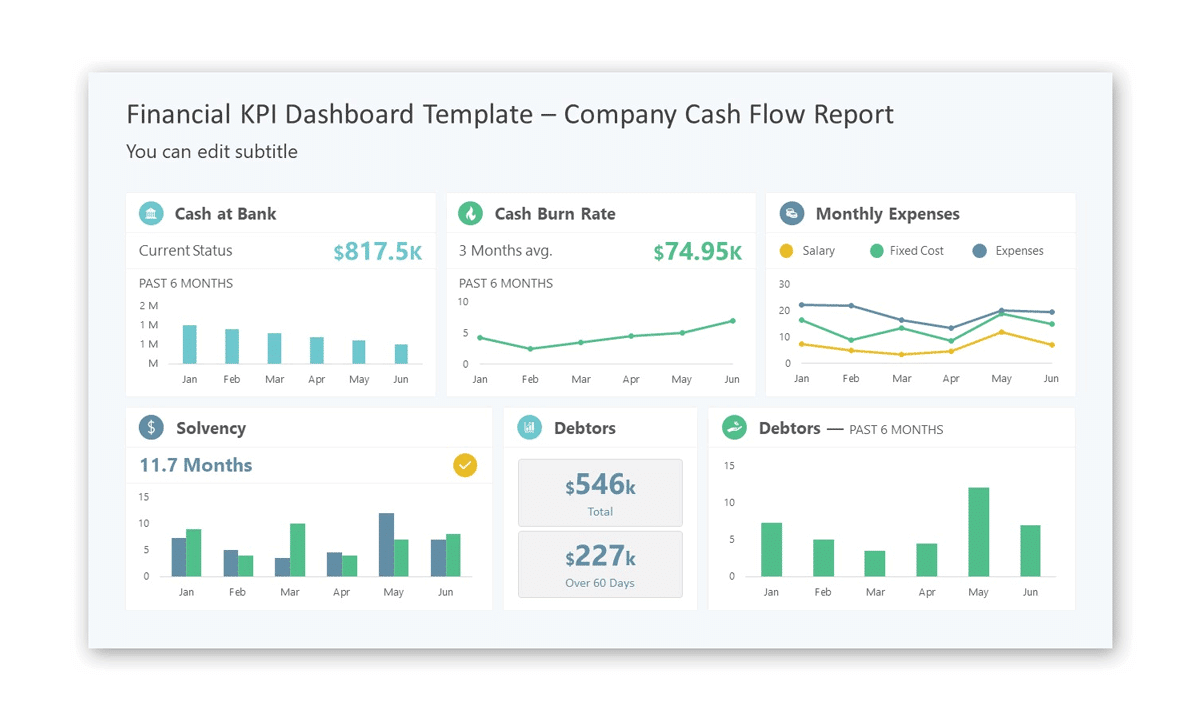This screenshot has height=720, width=1200.
Task: Click the green Debtors handshake icon
Action: [x=735, y=428]
